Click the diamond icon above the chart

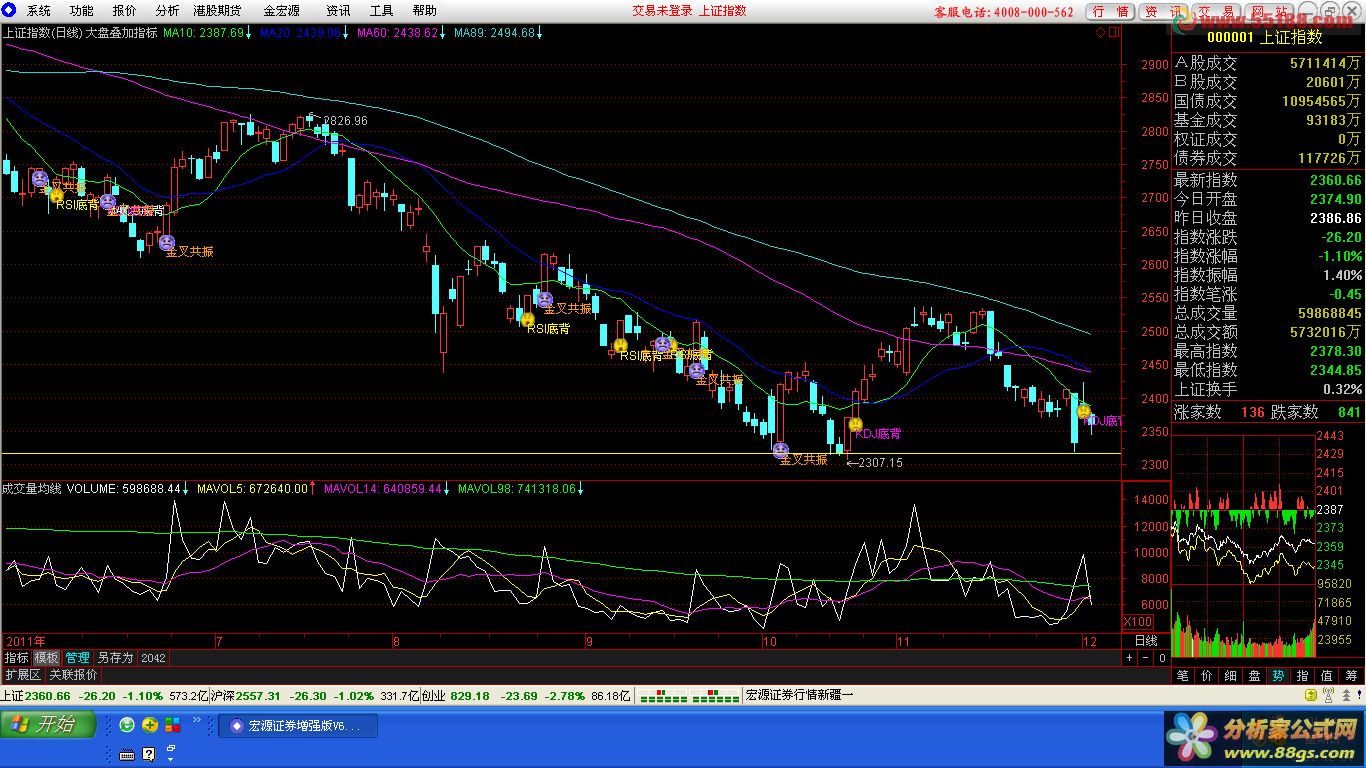pos(1100,32)
